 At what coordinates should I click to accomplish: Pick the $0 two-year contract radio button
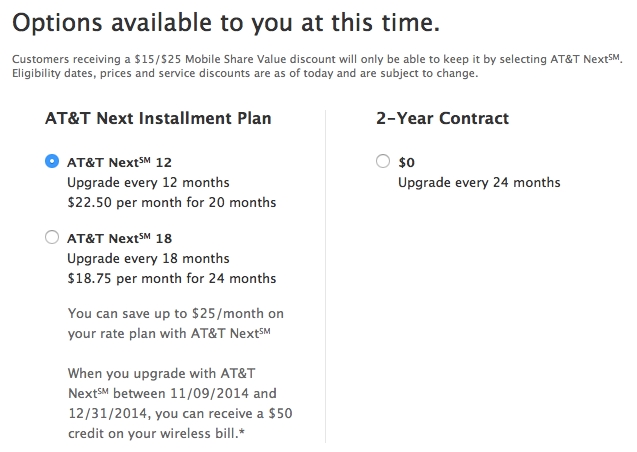click(x=383, y=161)
